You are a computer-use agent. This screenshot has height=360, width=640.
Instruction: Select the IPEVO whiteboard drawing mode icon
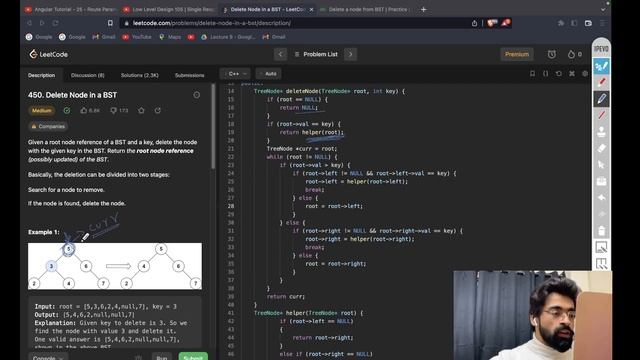(601, 66)
